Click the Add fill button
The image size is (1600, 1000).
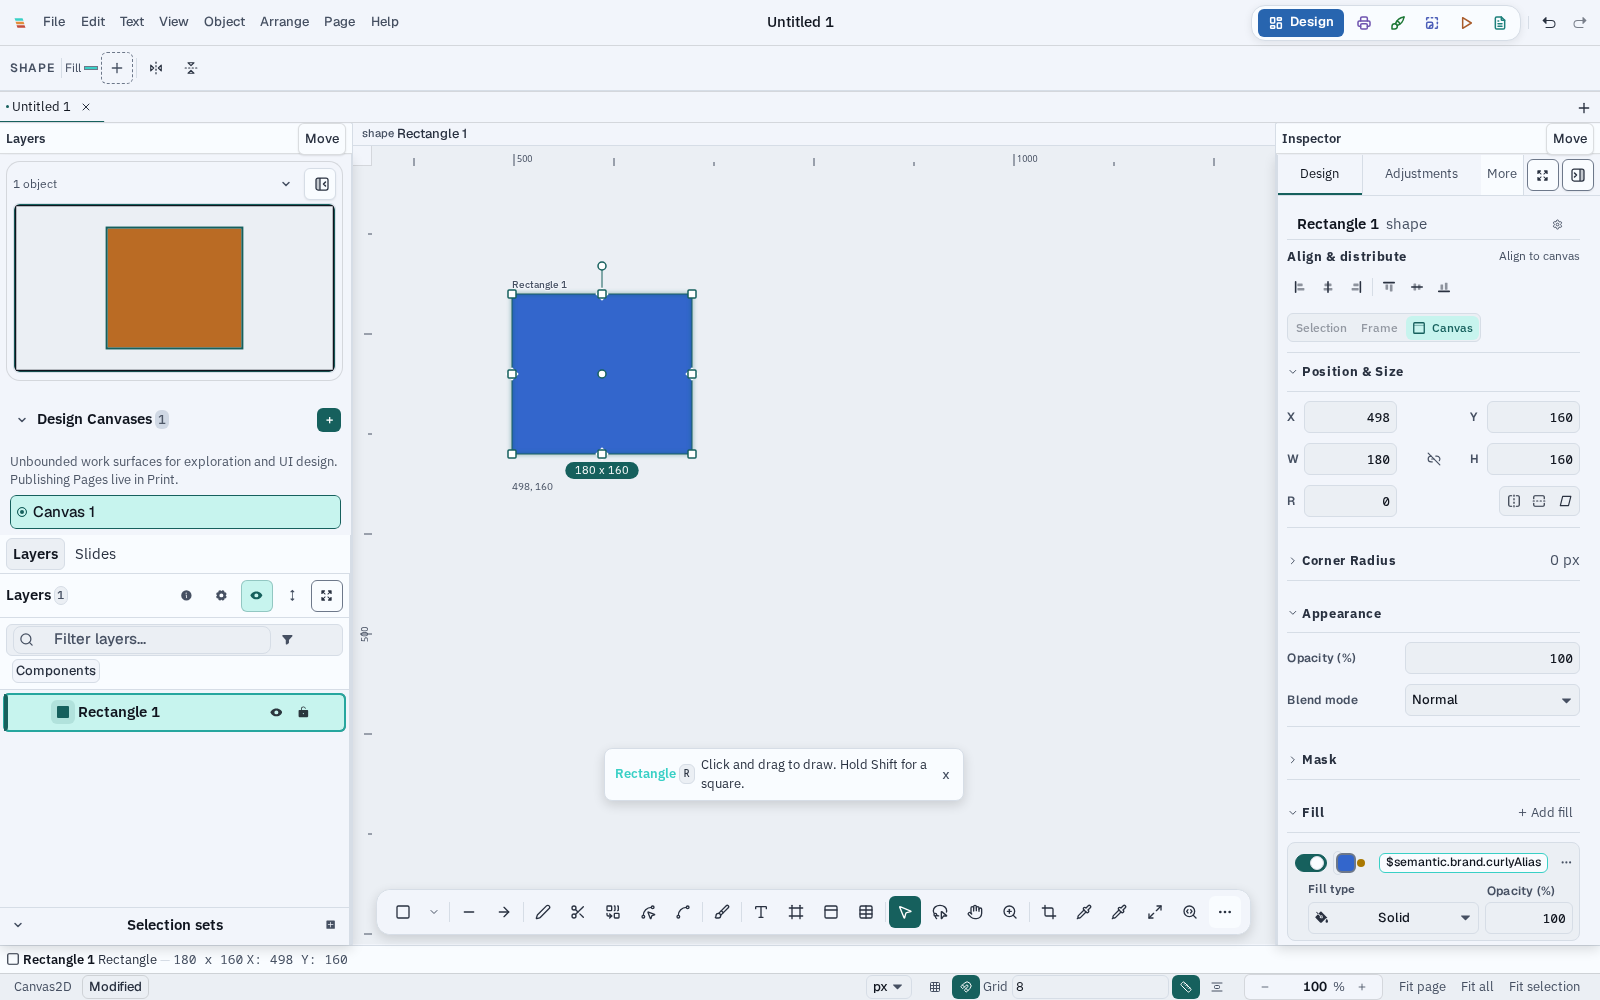1545,812
